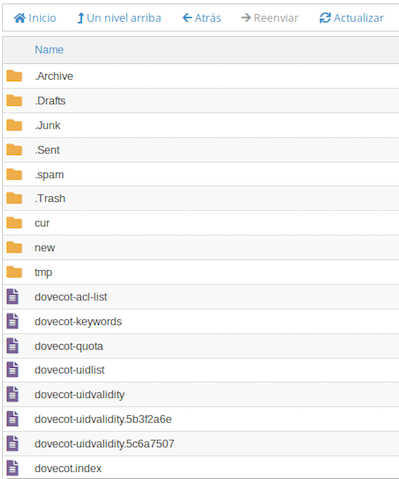Screen dimensions: 399x479
Task: Select the .Junk folder icon
Action: click(x=14, y=125)
